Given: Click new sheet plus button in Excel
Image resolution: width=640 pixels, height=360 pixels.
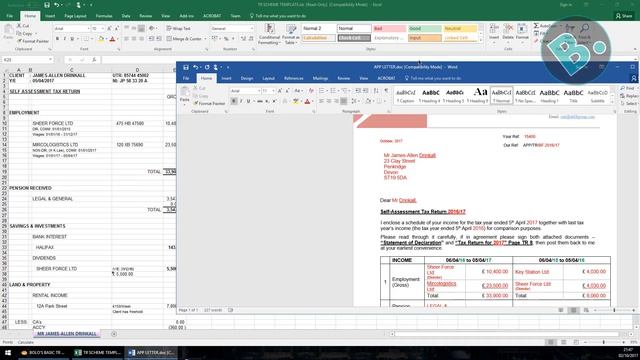Looking at the screenshot, I should coord(114,334).
